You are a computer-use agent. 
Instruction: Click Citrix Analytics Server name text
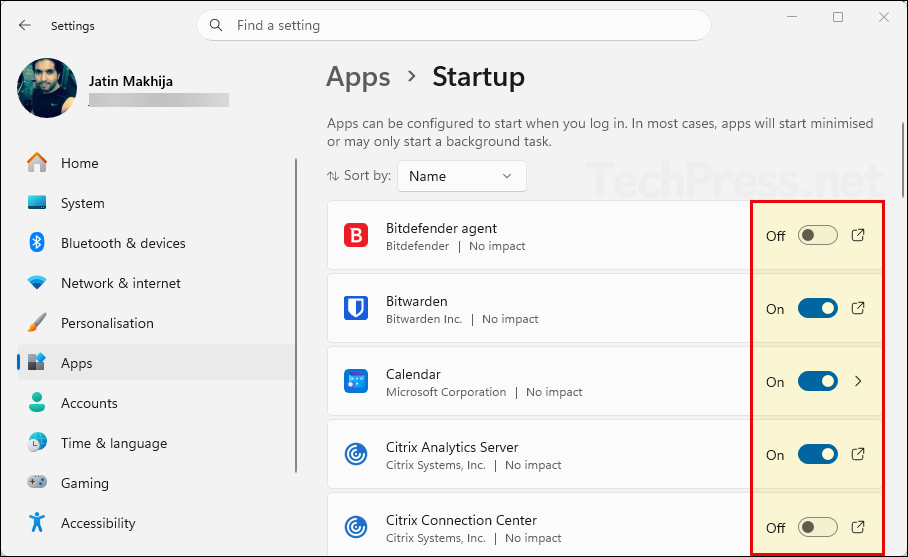pyautogui.click(x=452, y=447)
